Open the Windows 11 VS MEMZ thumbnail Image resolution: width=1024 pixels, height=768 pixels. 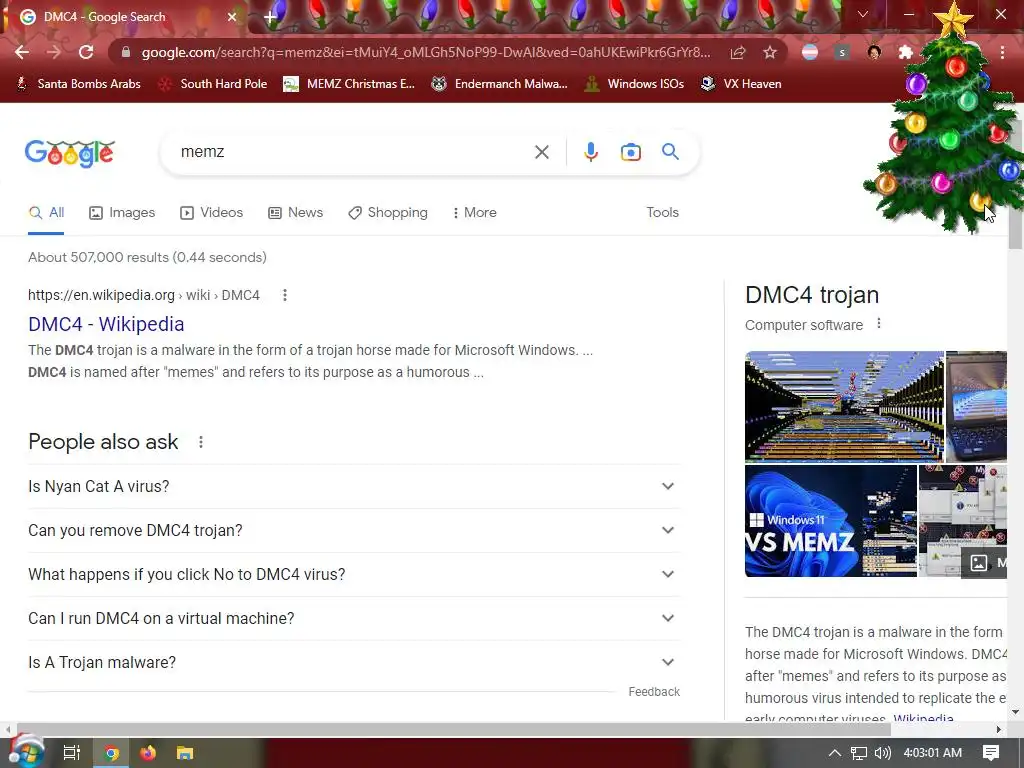pos(831,520)
